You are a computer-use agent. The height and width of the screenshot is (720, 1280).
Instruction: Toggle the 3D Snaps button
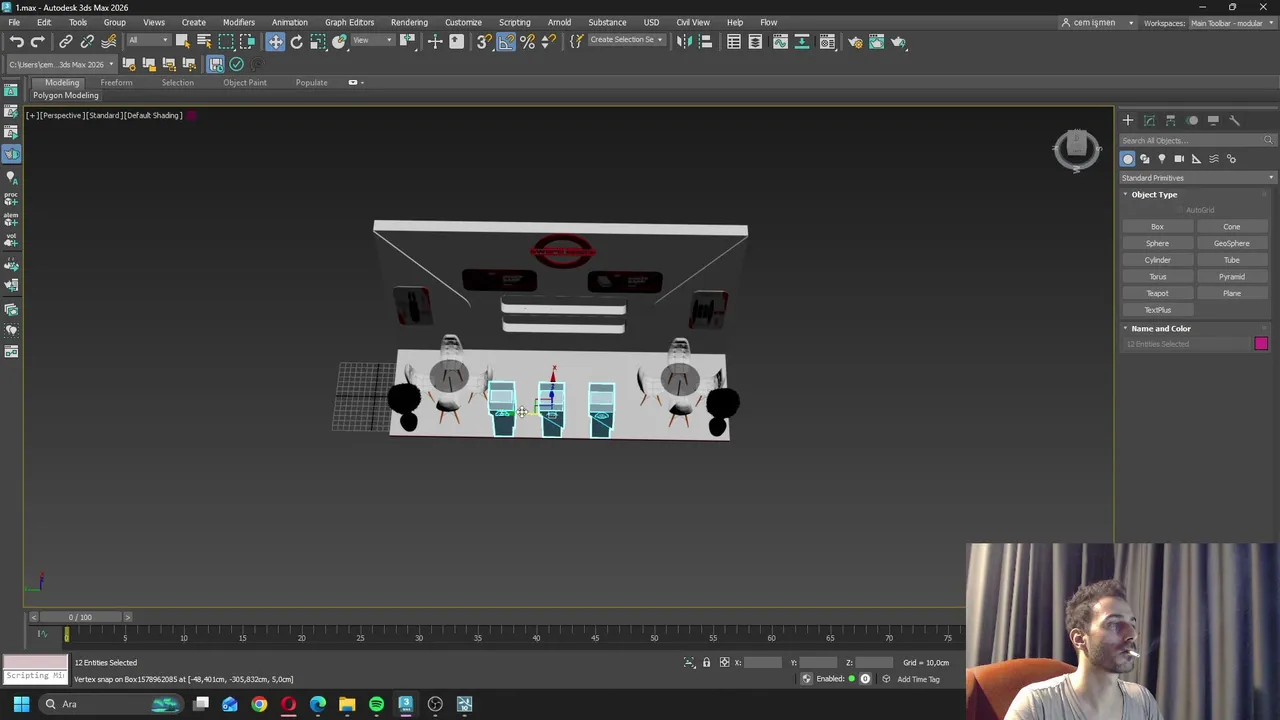coord(484,41)
